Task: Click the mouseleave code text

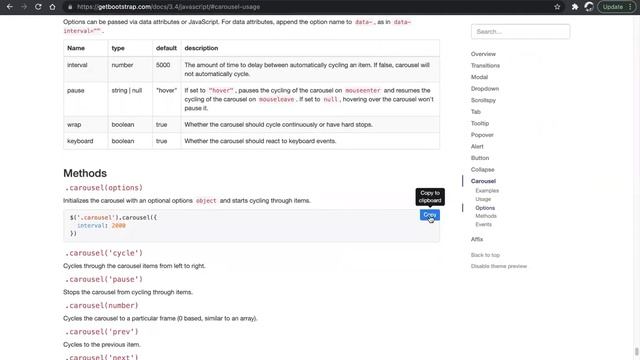Action: coord(276,99)
